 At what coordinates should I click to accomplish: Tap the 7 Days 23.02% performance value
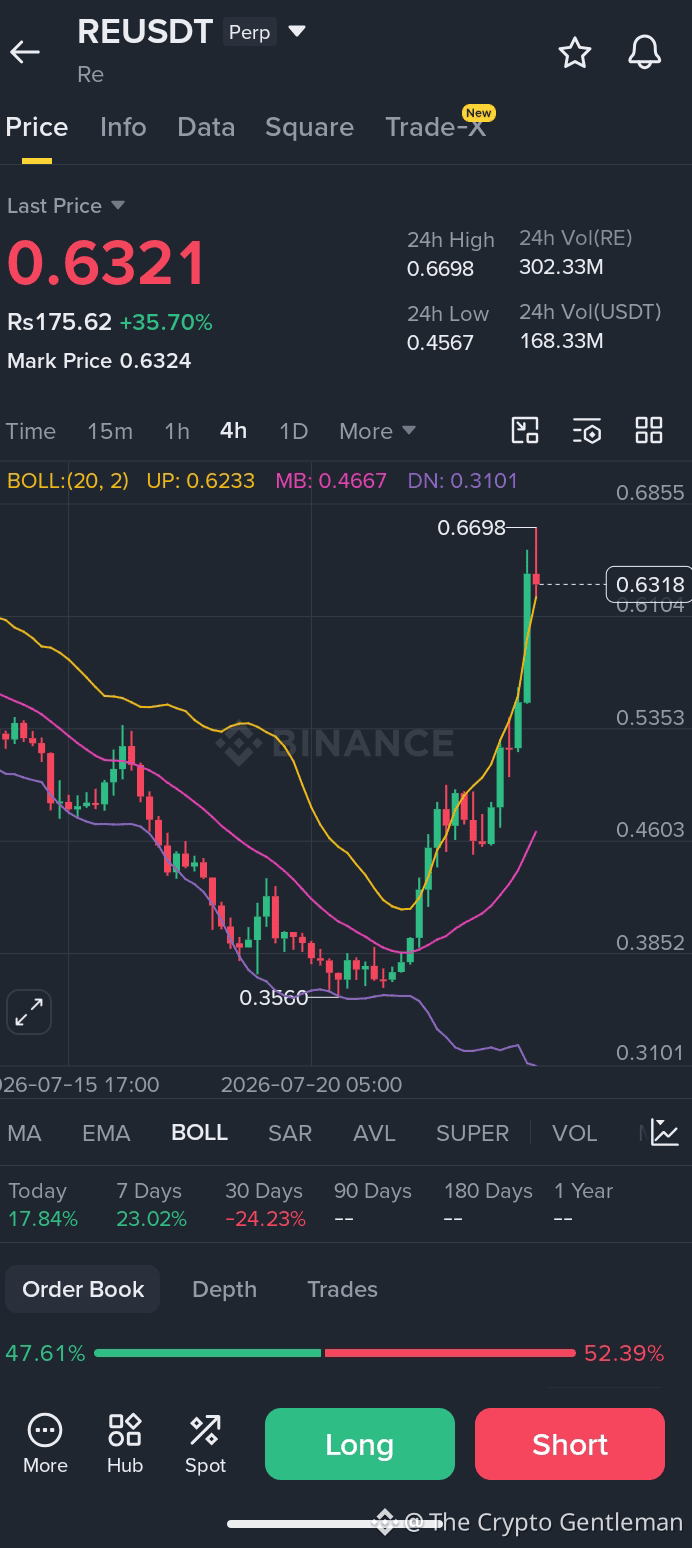[152, 1219]
